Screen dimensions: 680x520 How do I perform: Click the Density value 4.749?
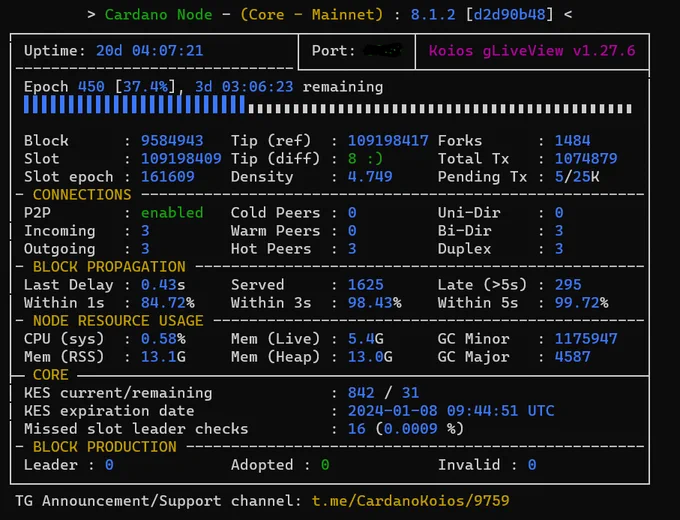coord(370,177)
